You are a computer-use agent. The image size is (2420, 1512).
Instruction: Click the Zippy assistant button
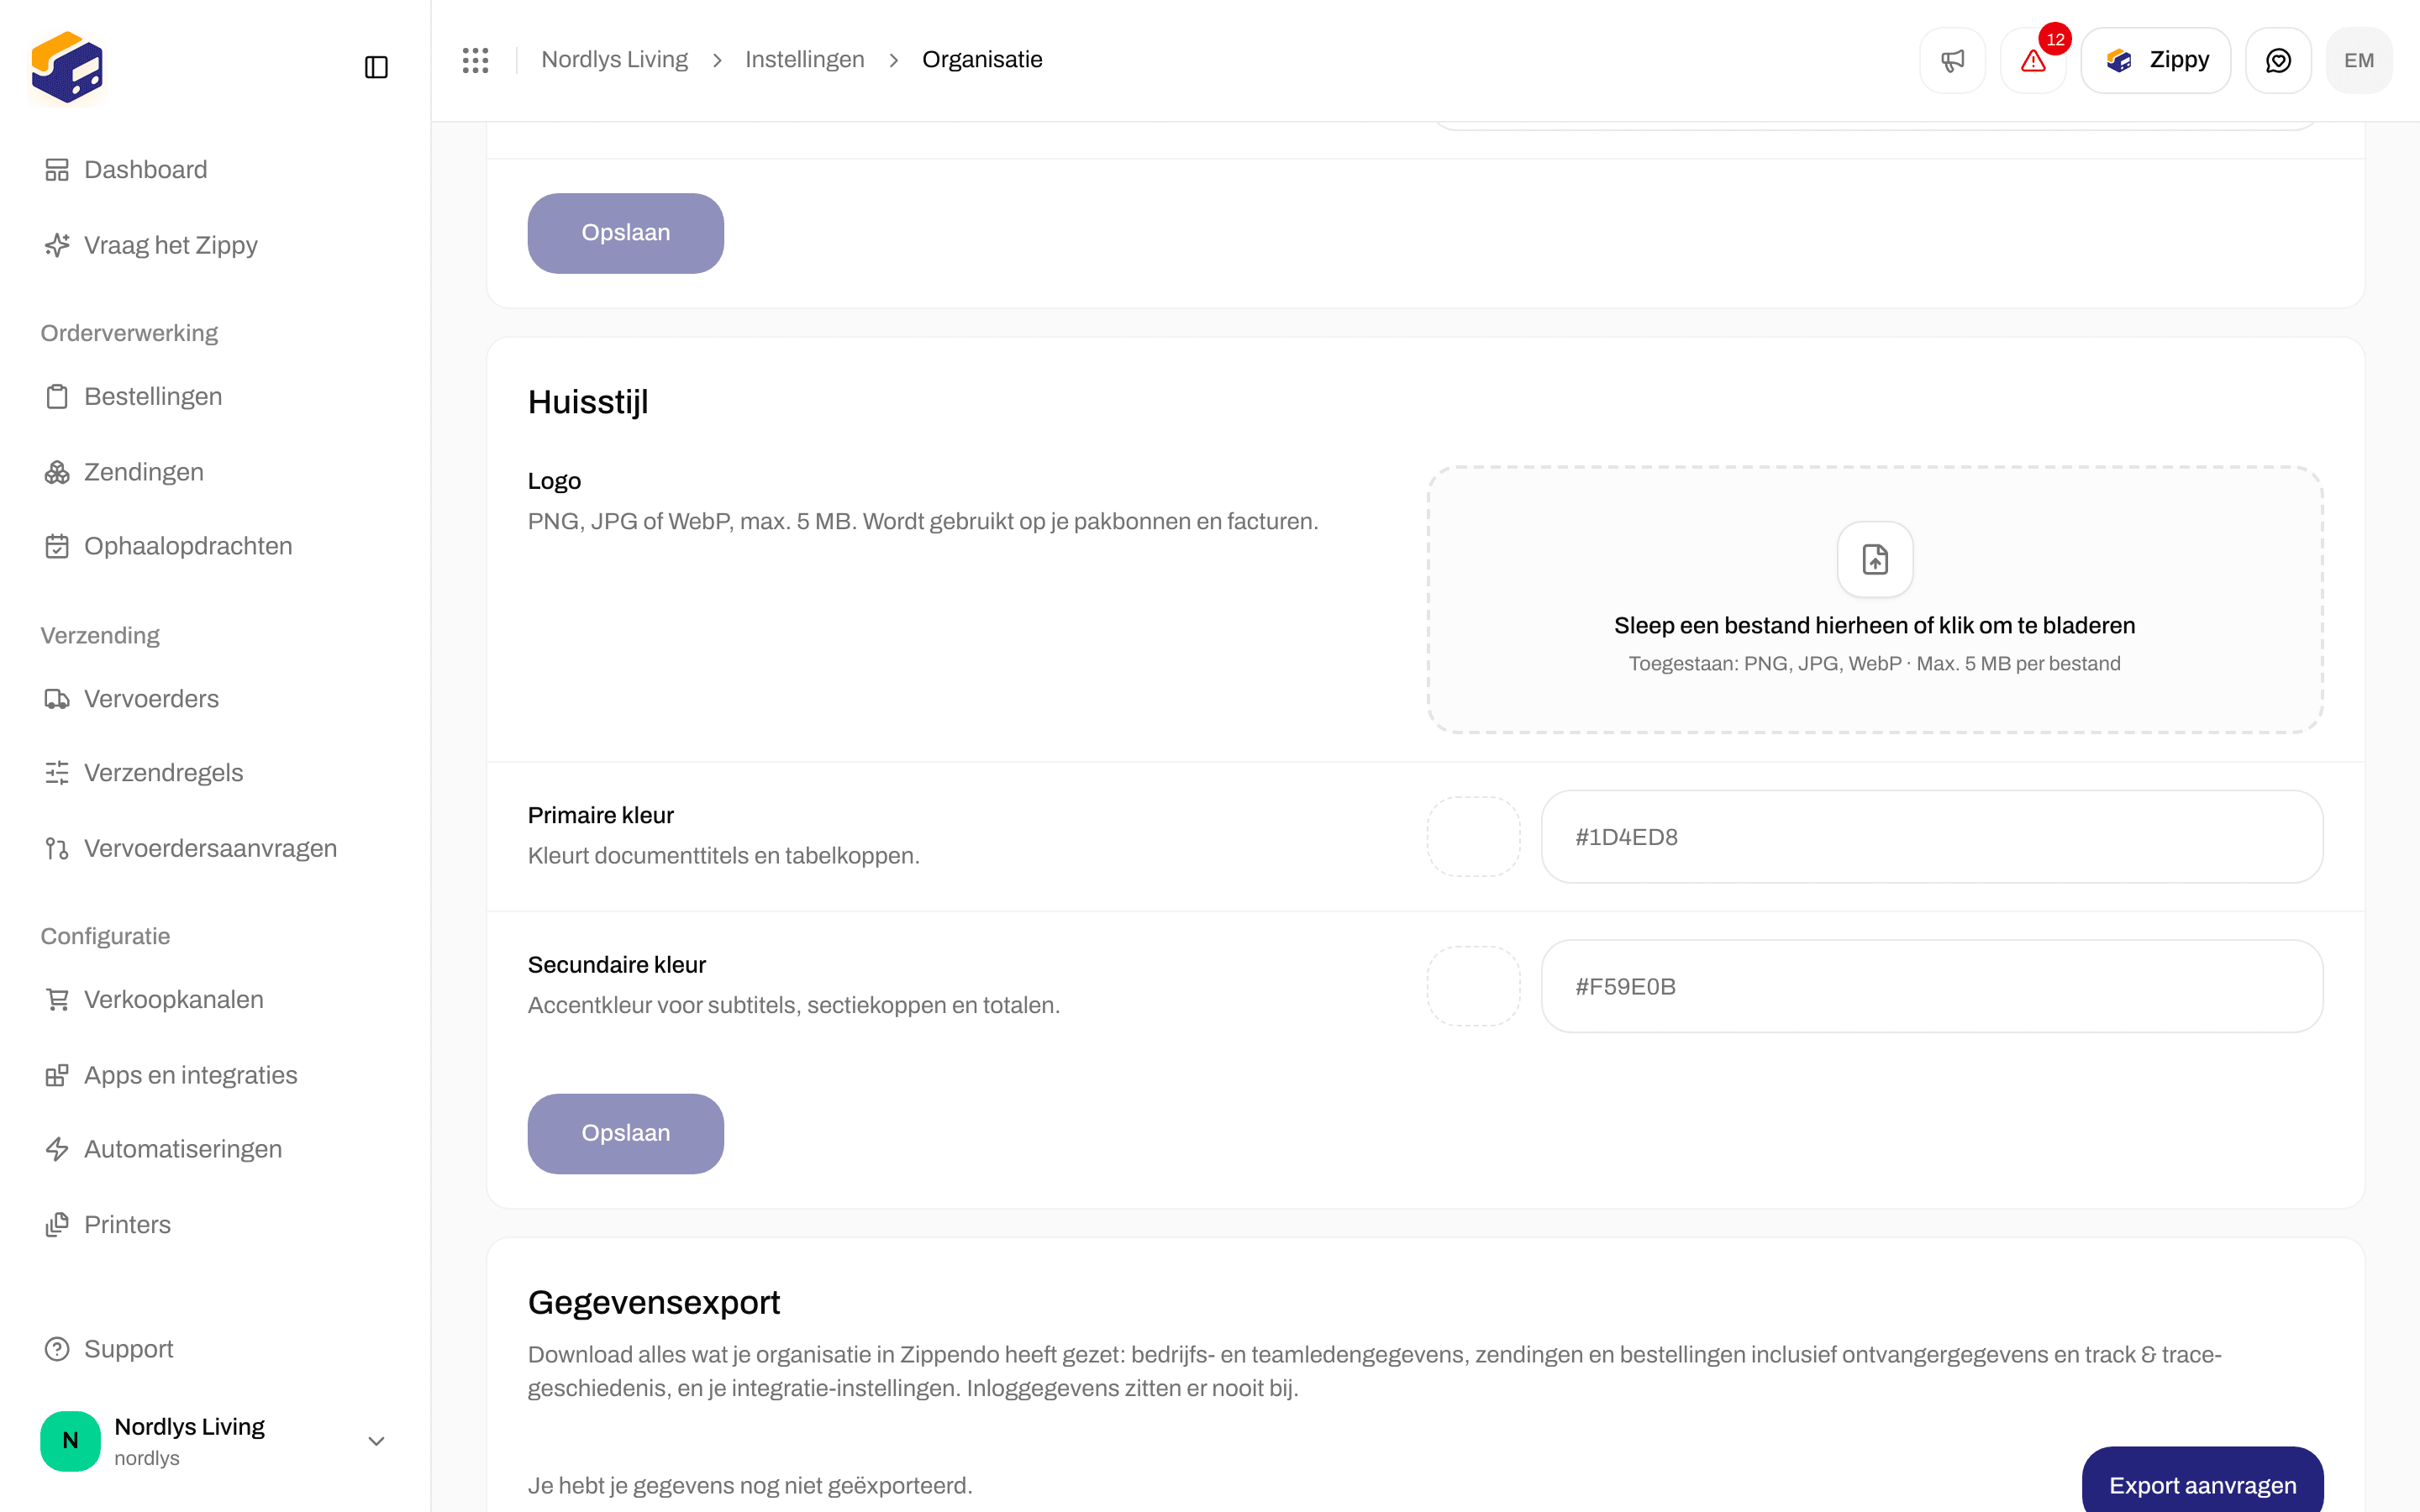click(2156, 60)
